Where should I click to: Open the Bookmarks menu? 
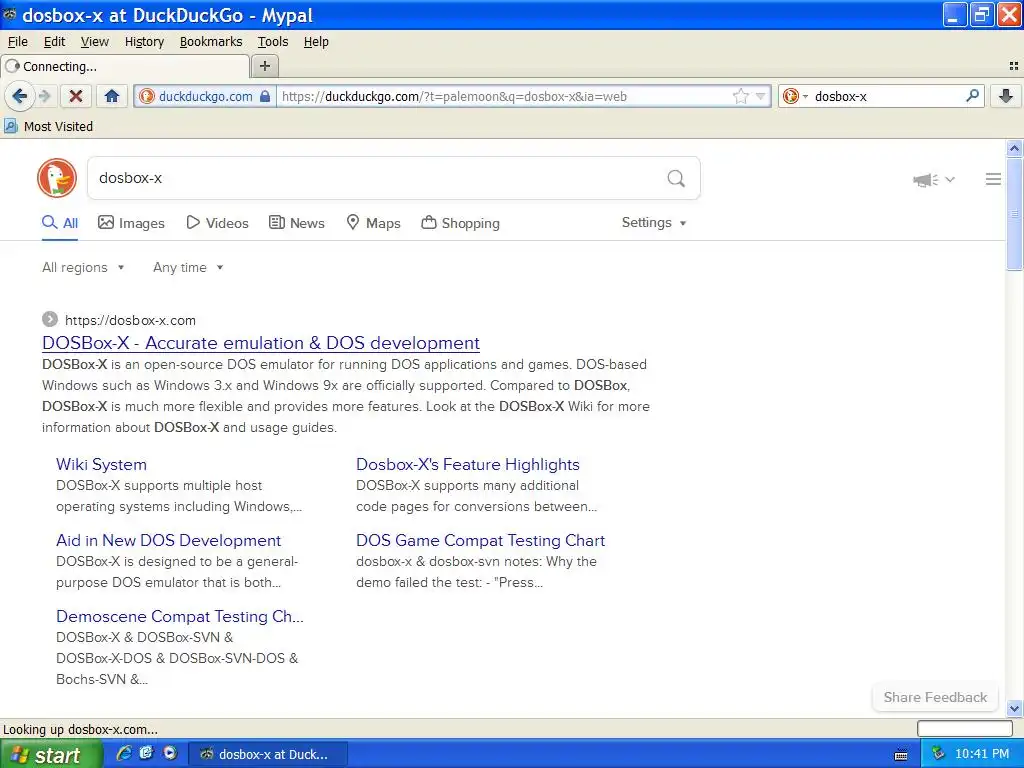(x=211, y=42)
